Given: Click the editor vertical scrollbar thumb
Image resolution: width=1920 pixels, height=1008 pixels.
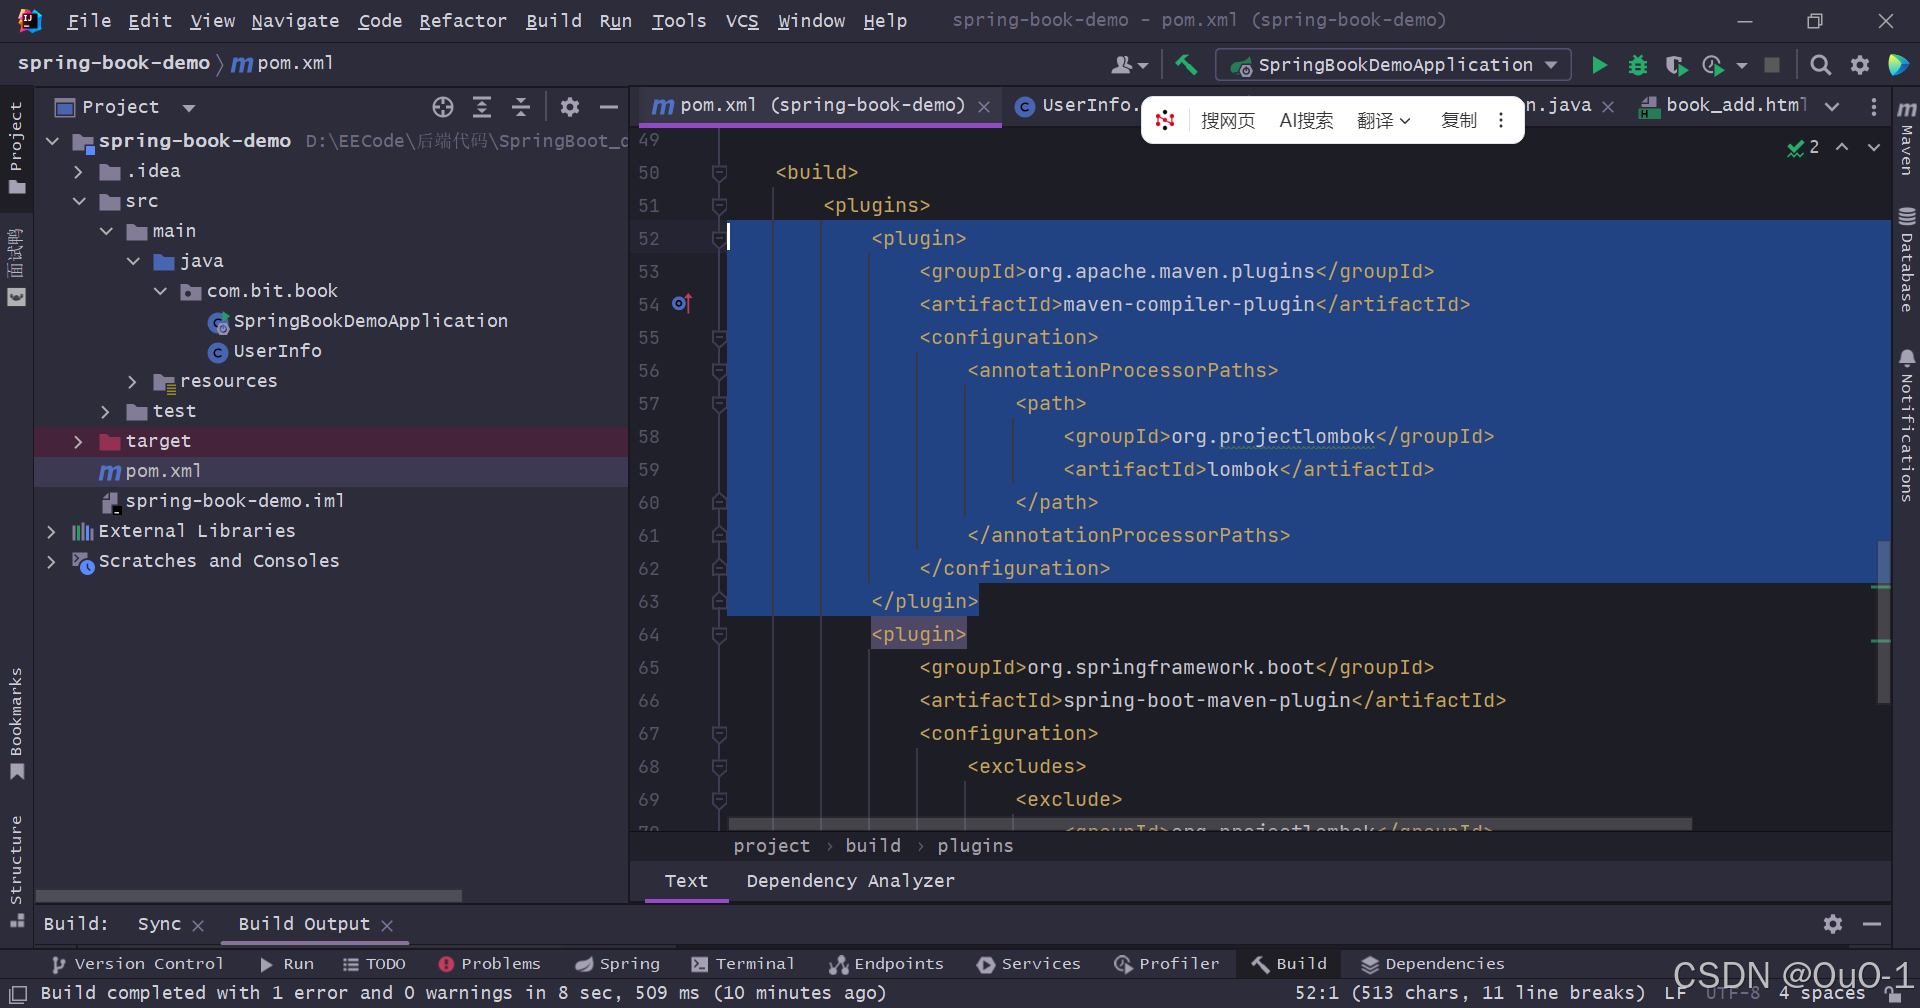Looking at the screenshot, I should [1883, 621].
